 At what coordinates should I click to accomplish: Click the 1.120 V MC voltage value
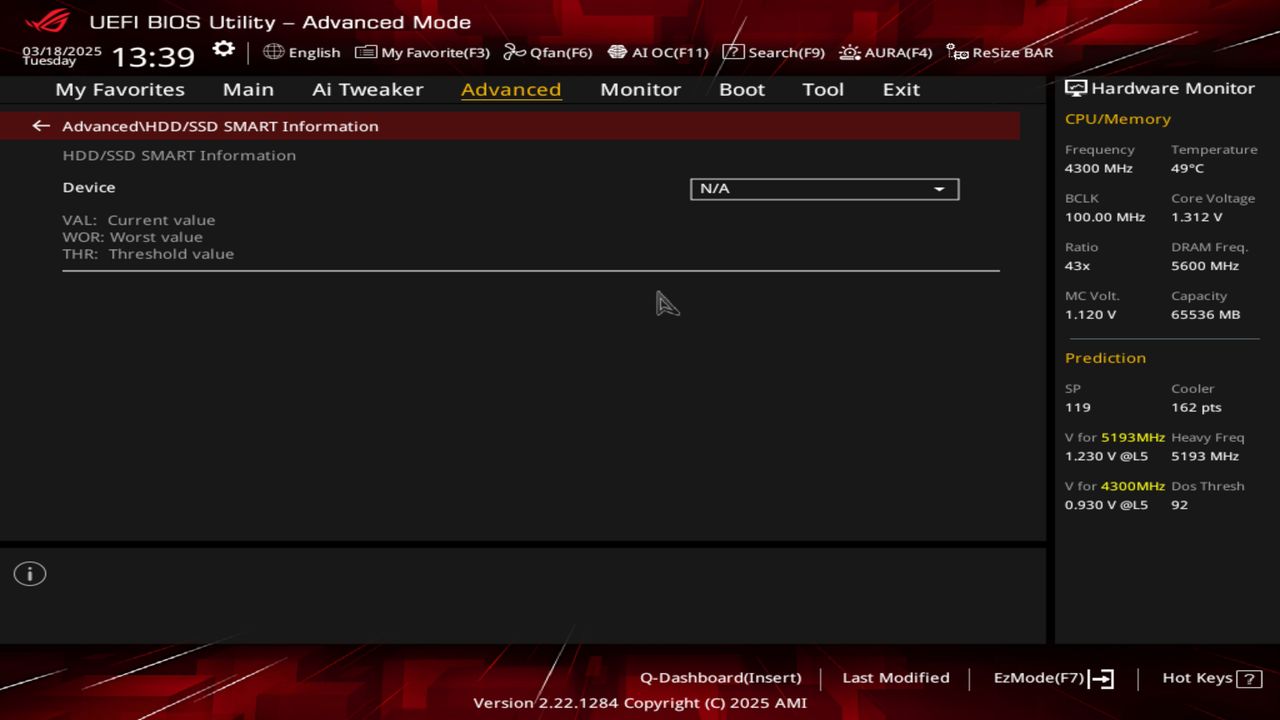1091,315
